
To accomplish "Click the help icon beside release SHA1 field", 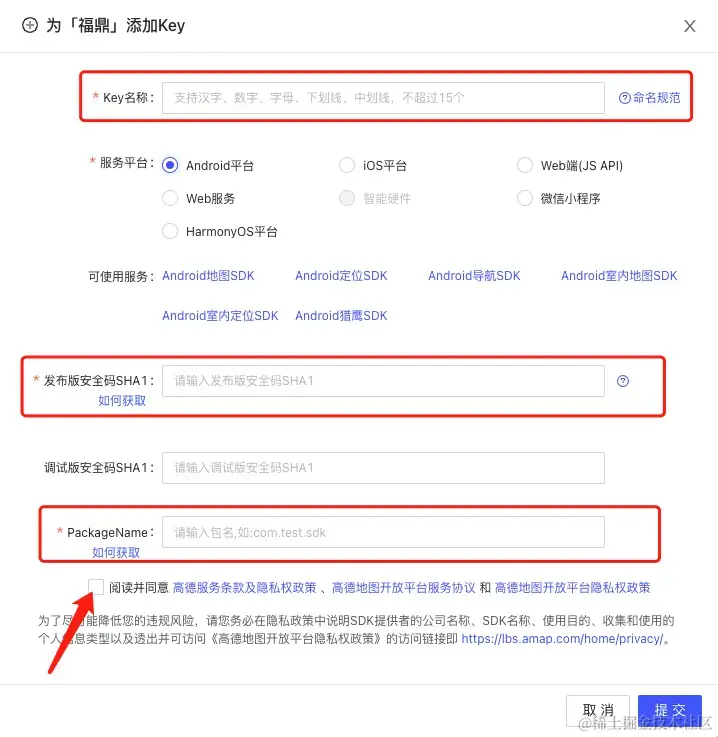I will point(623,381).
